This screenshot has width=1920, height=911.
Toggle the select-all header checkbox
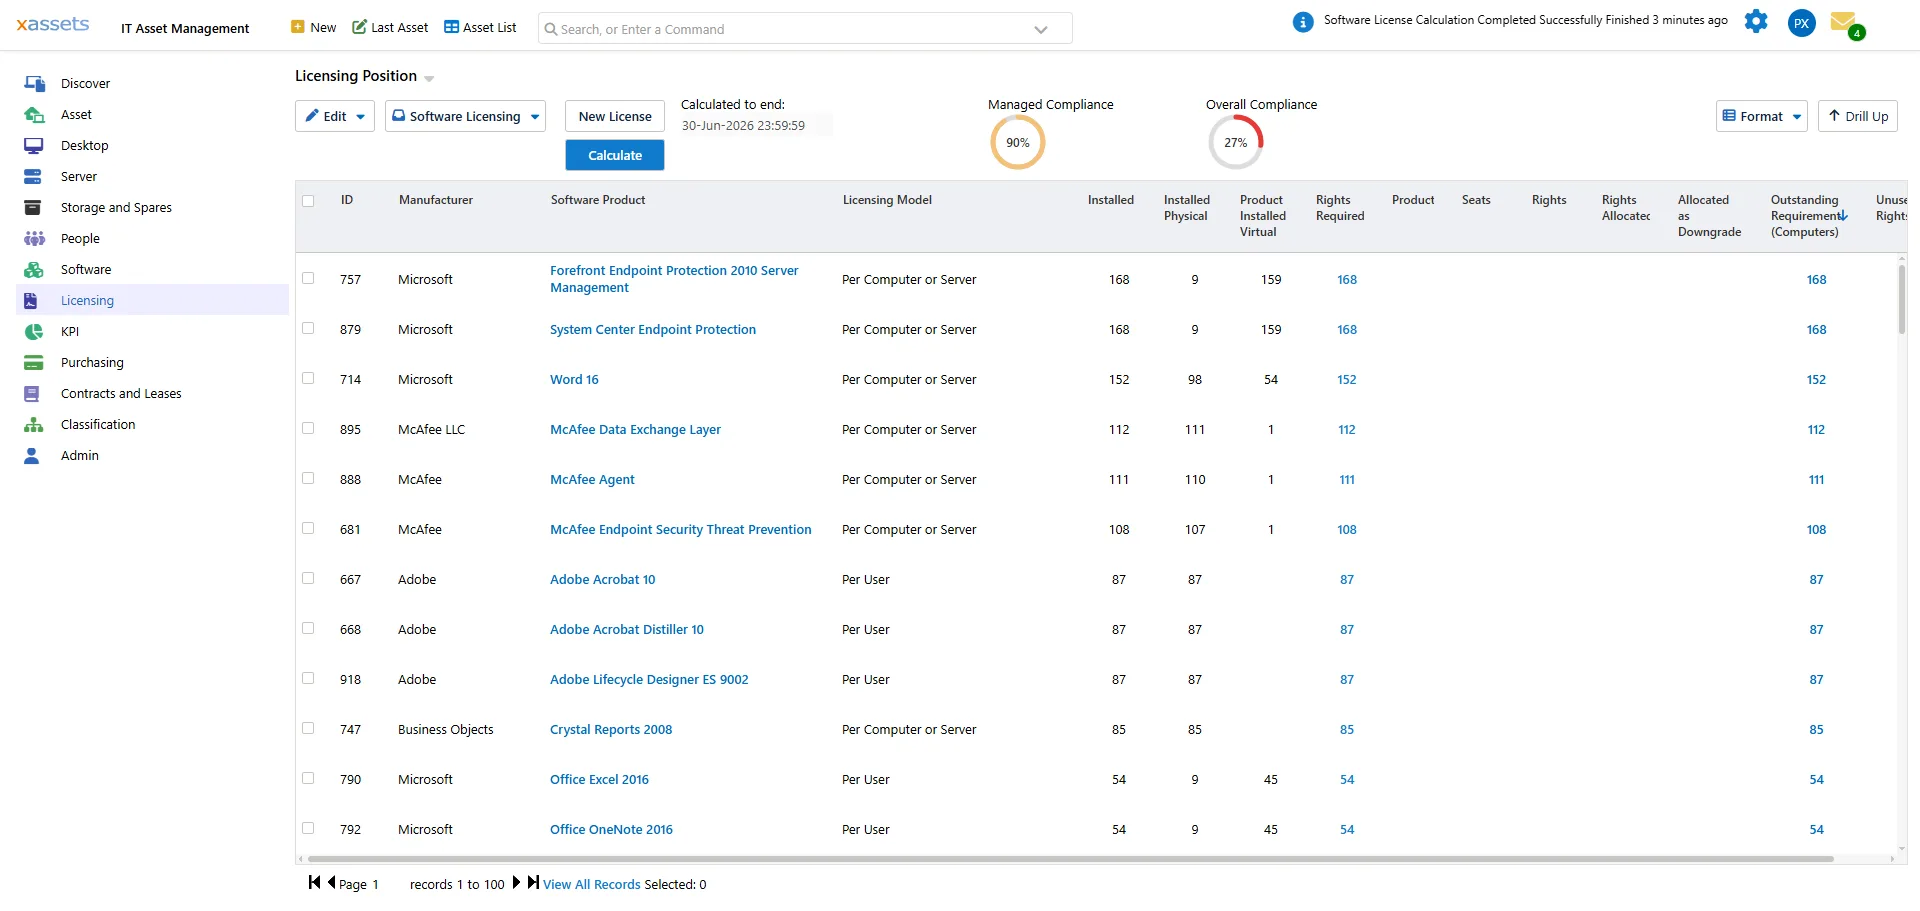[308, 201]
